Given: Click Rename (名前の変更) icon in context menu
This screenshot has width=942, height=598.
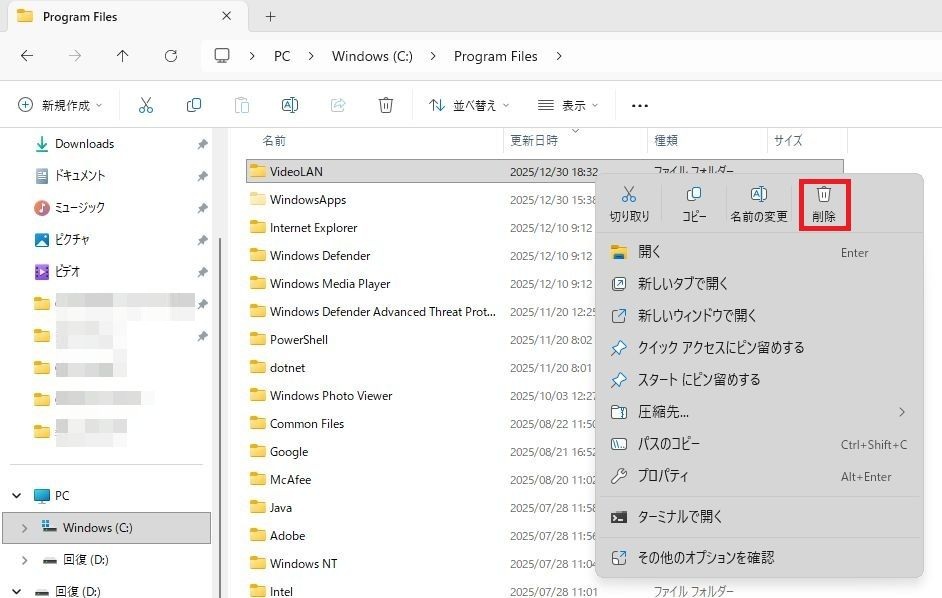Looking at the screenshot, I should click(758, 204).
